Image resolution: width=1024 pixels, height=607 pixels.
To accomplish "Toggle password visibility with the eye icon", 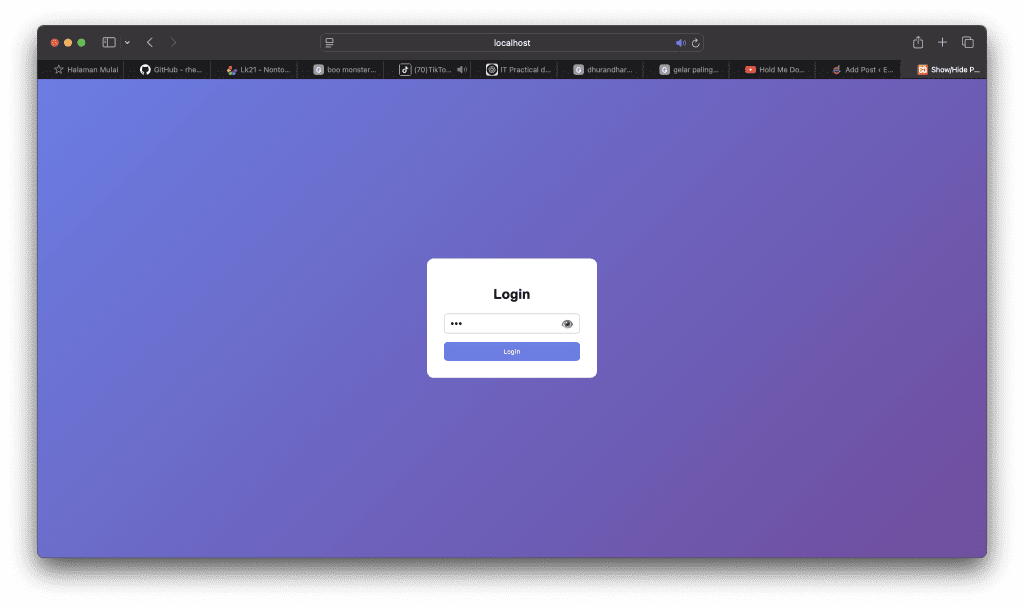I will tap(566, 323).
